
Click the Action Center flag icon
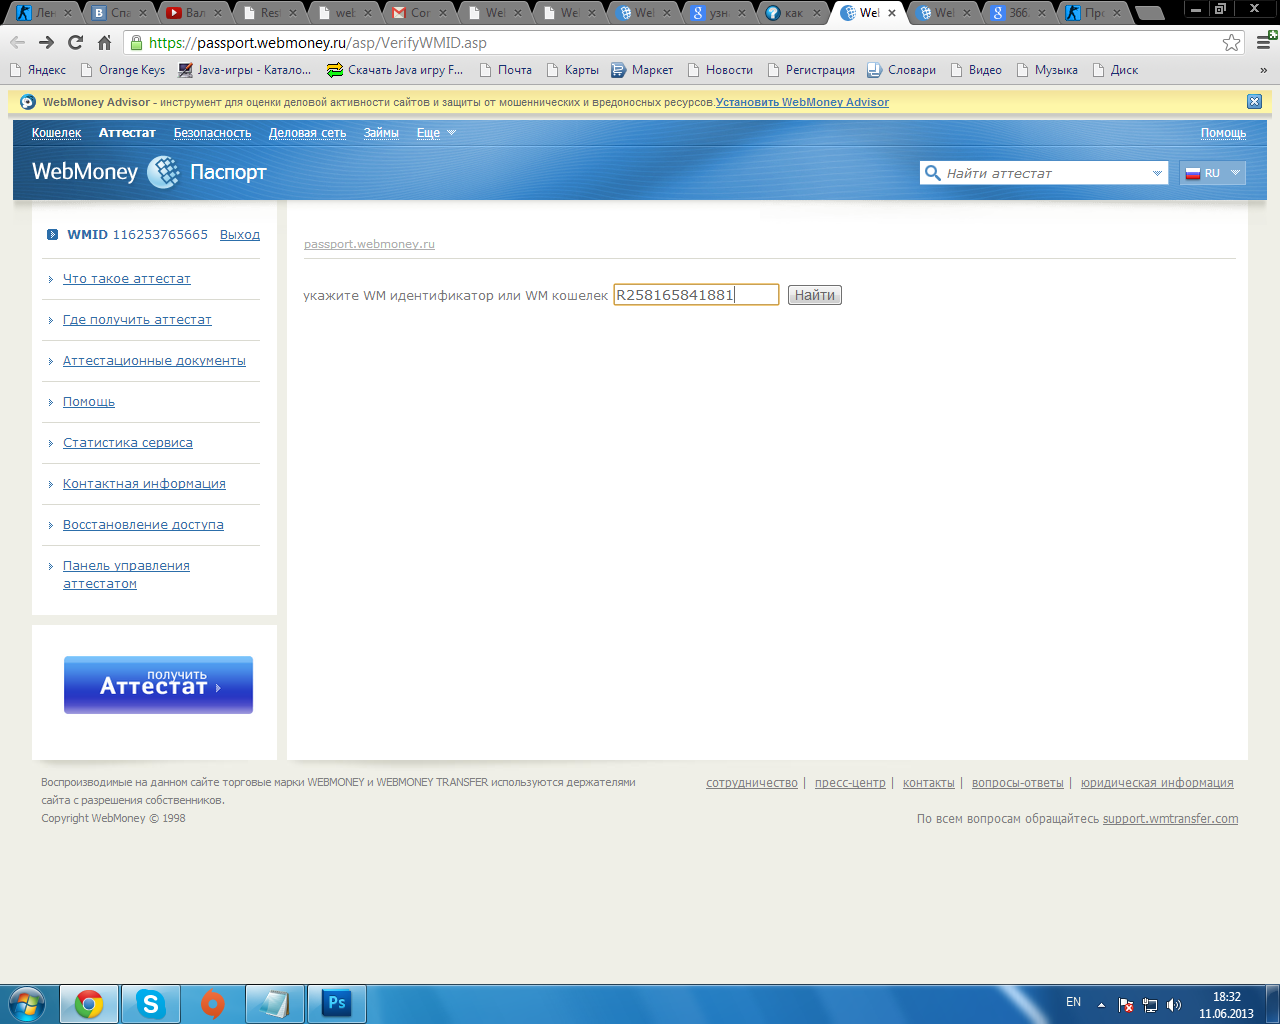pyautogui.click(x=1126, y=1004)
